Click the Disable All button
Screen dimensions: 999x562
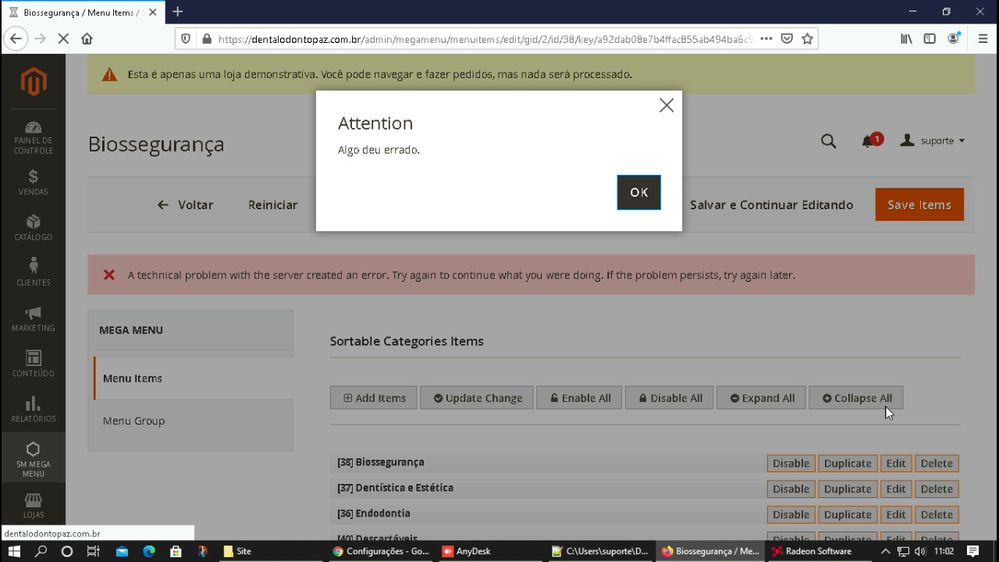(669, 398)
